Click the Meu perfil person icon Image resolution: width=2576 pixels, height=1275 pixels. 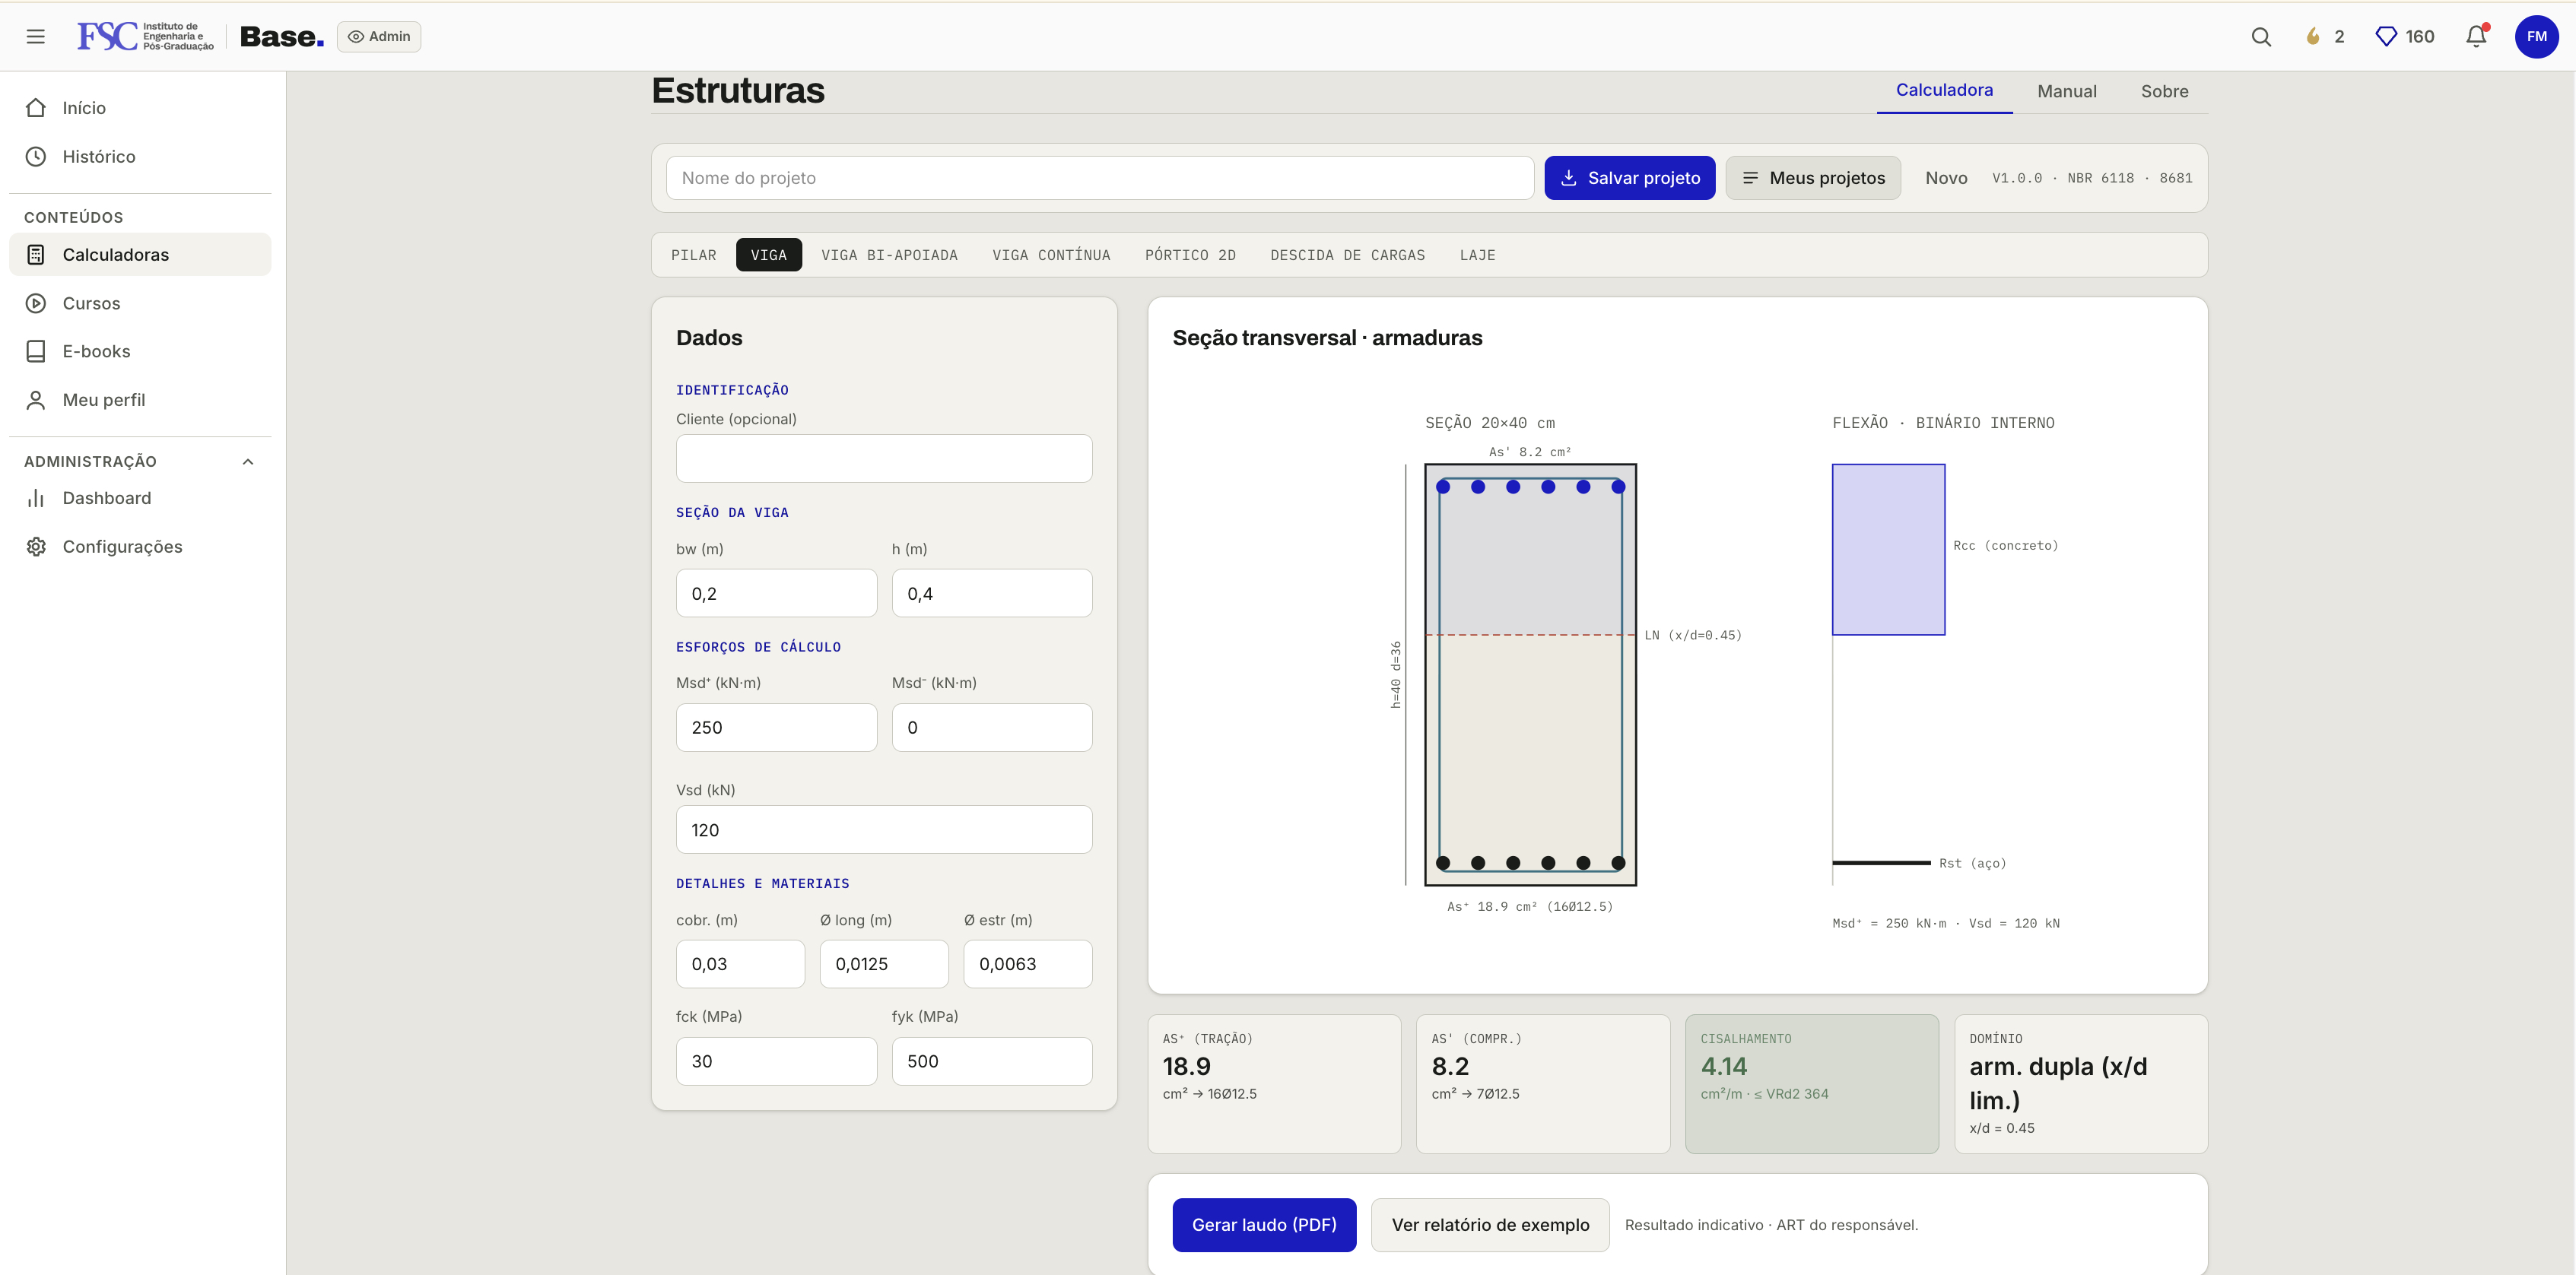pyautogui.click(x=36, y=400)
